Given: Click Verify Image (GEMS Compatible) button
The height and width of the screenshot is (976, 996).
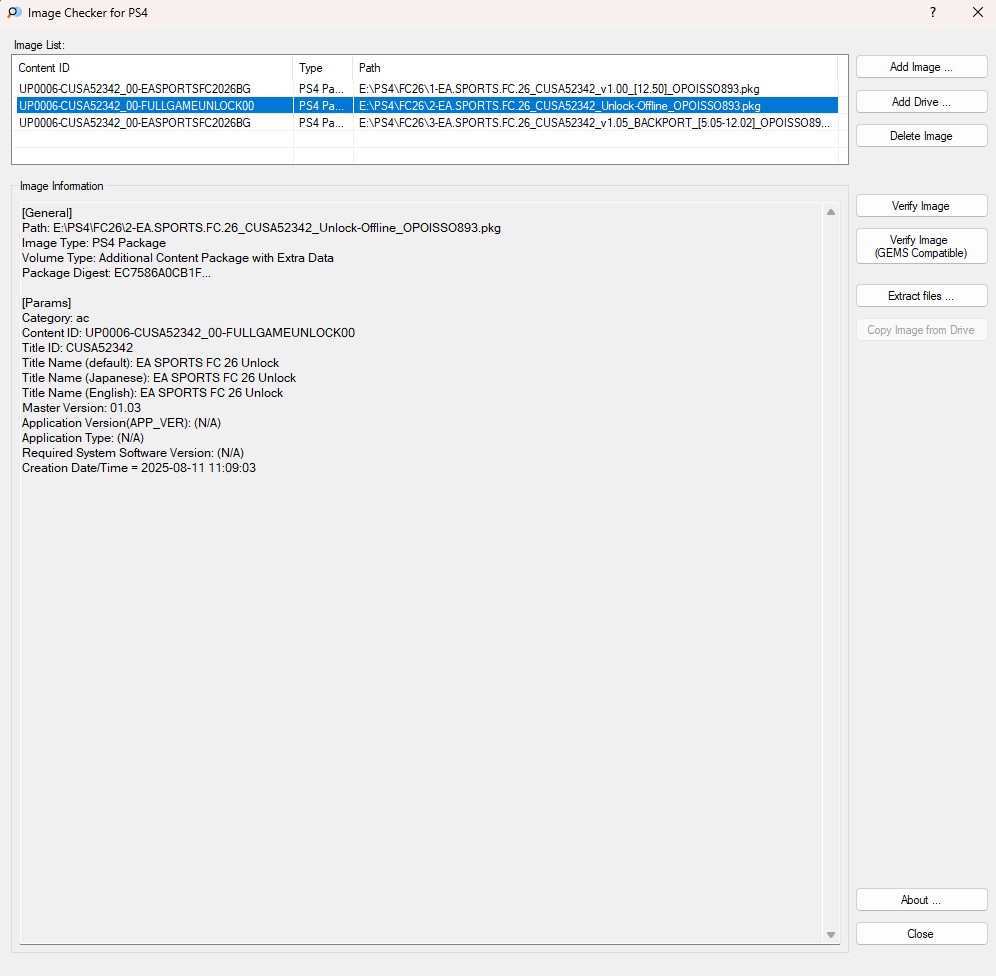Looking at the screenshot, I should [x=921, y=247].
